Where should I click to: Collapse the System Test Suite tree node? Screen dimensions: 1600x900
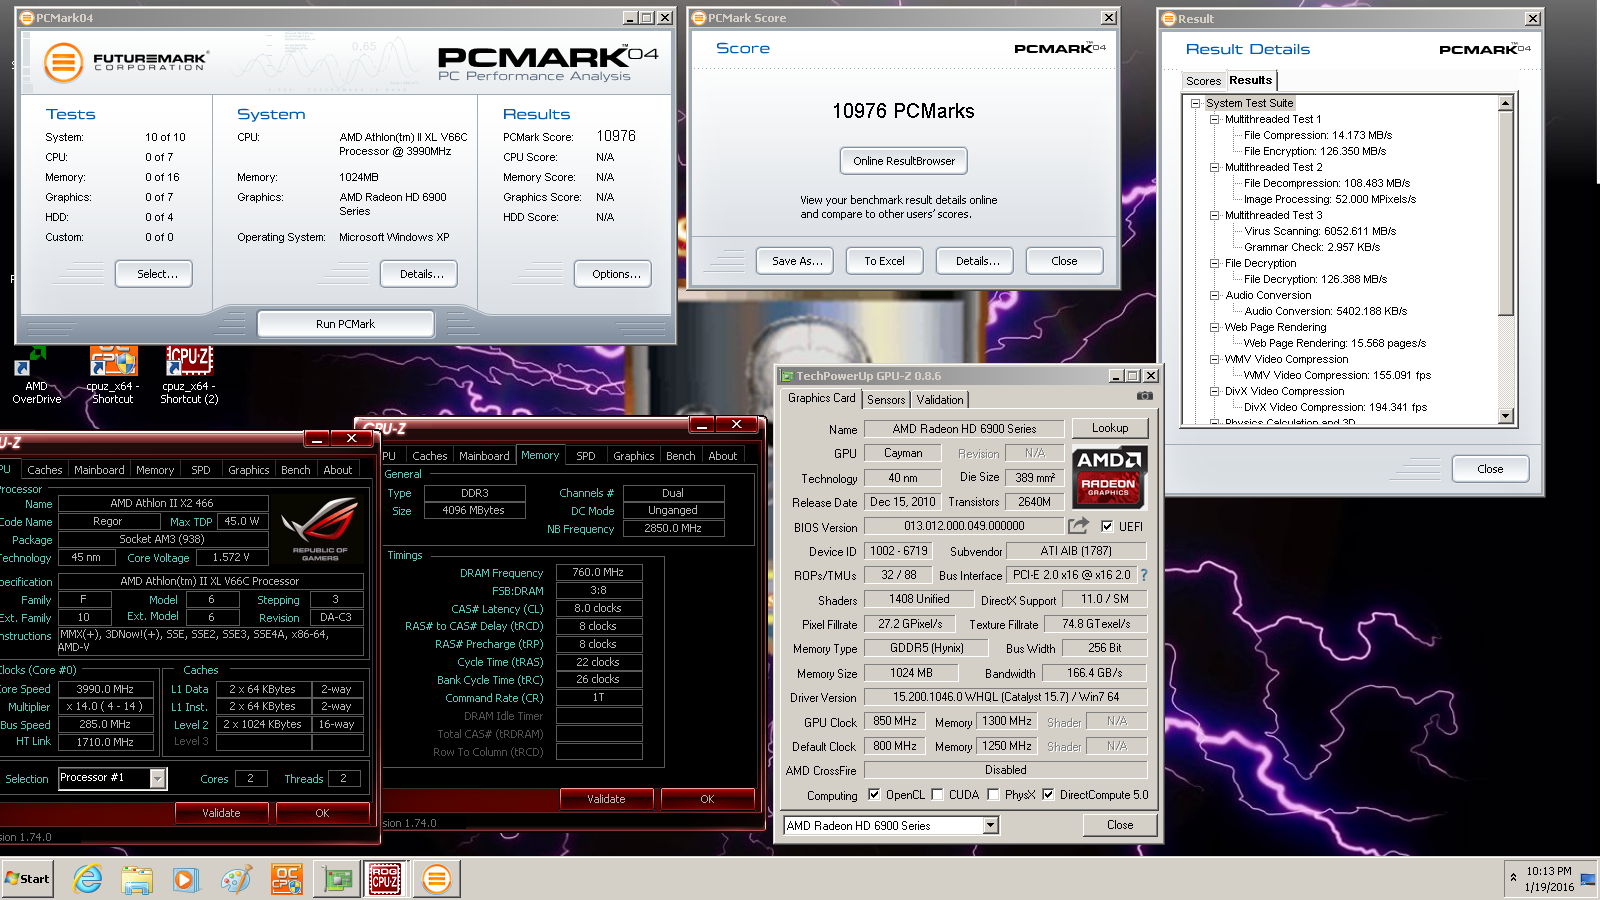[1195, 103]
